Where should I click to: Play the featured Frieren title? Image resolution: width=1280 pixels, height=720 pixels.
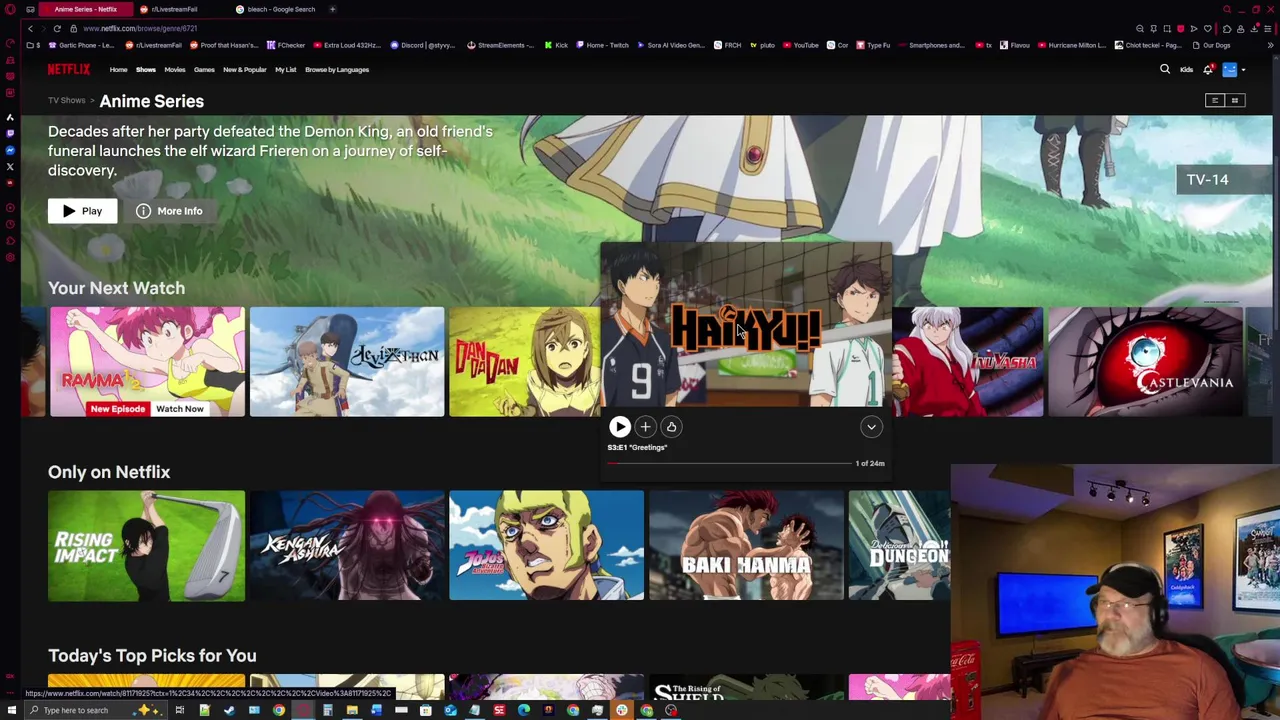click(82, 211)
